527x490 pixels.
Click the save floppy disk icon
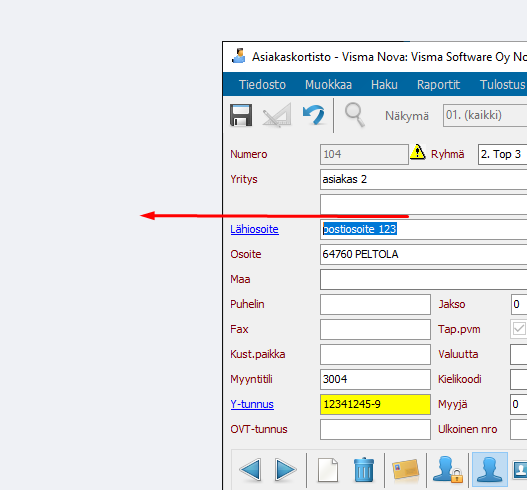241,115
